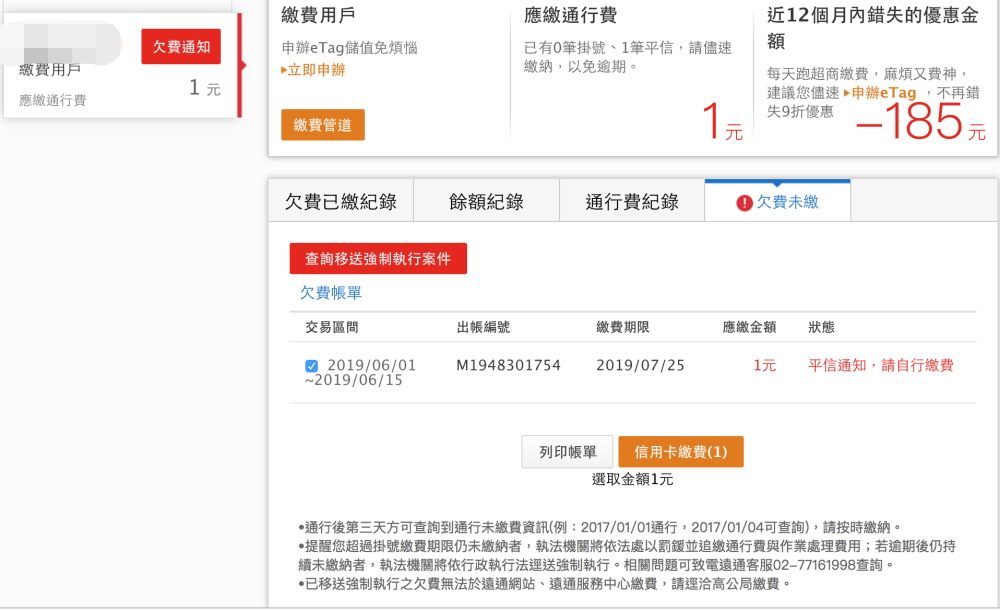
Task: Tick the 2019/06/01 bill checkbox
Action: point(311,366)
